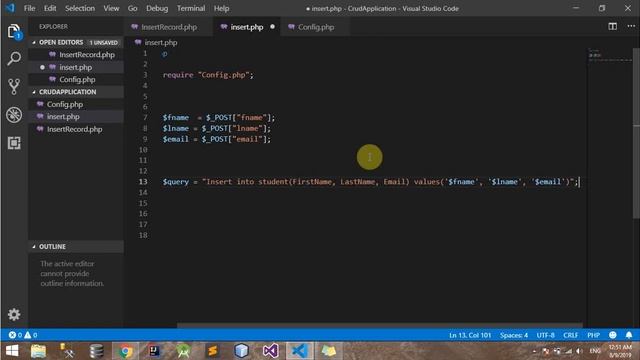
Task: Open the Source Control view icon
Action: click(x=14, y=87)
